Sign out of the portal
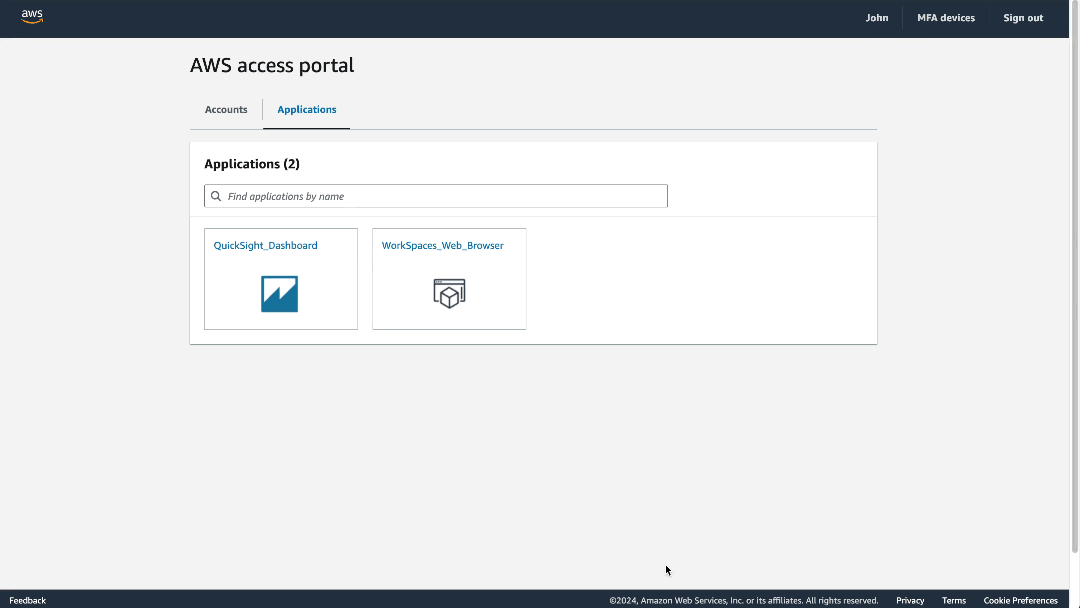Screen dimensions: 1080x608 tap(1023, 18)
